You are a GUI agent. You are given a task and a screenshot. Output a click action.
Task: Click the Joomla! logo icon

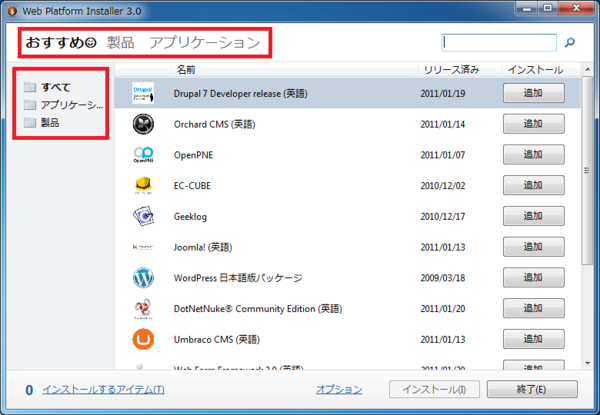pyautogui.click(x=143, y=247)
